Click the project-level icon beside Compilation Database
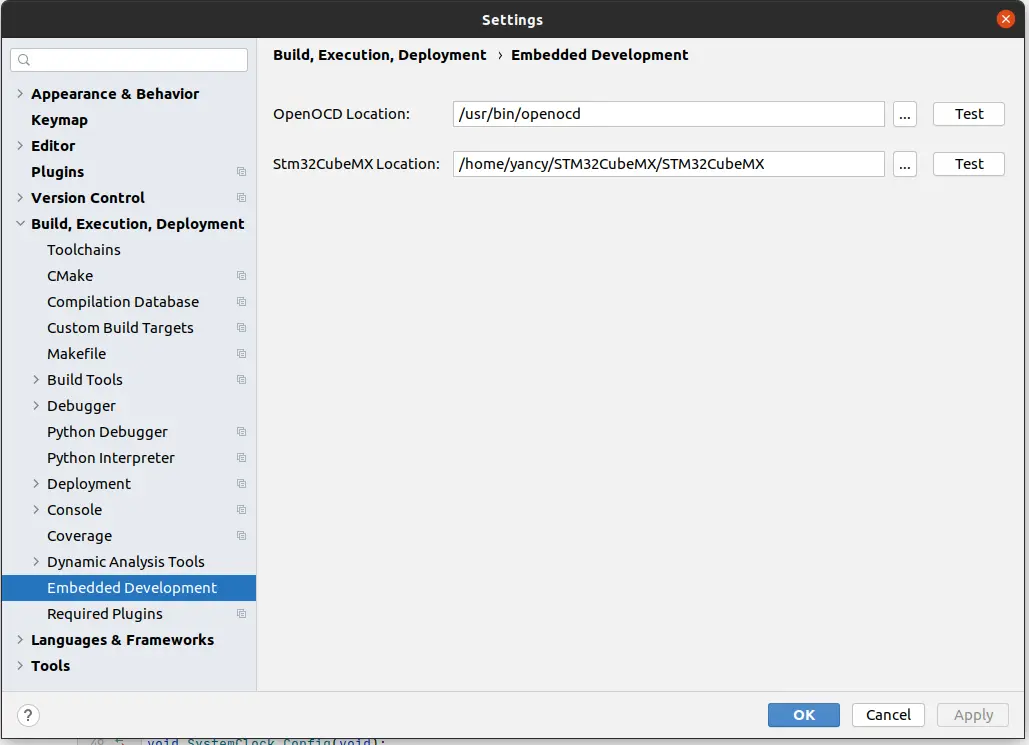This screenshot has height=745, width=1029. 242,301
